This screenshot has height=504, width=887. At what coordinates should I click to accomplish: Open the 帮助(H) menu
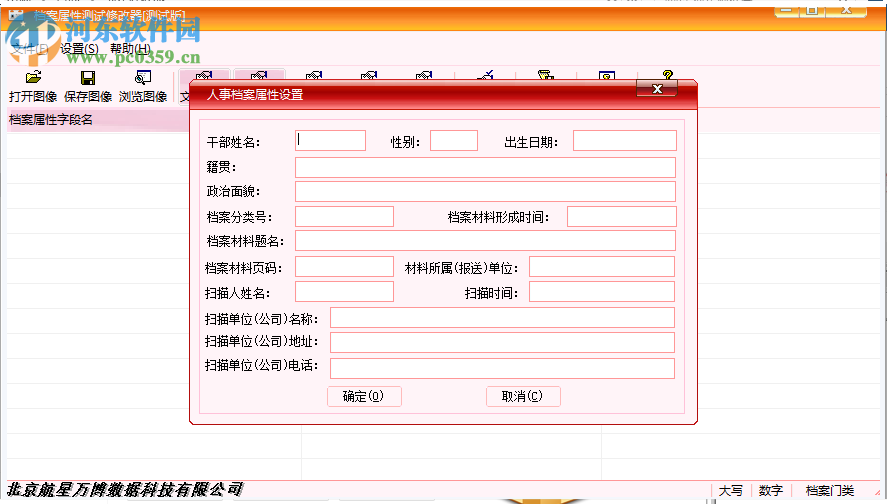tap(130, 49)
